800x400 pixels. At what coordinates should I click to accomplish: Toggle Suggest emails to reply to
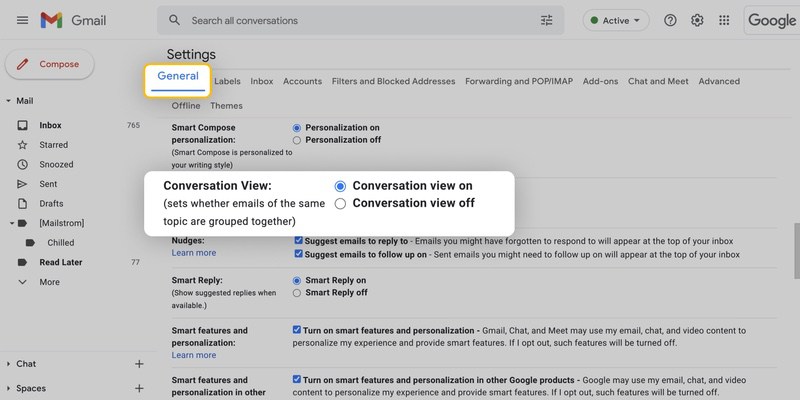tap(298, 240)
